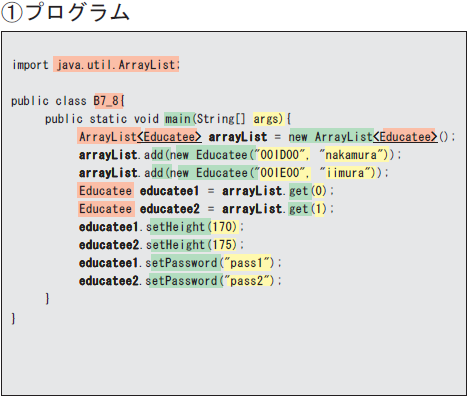
Task: Click "get(0)" method call
Action: (x=308, y=191)
